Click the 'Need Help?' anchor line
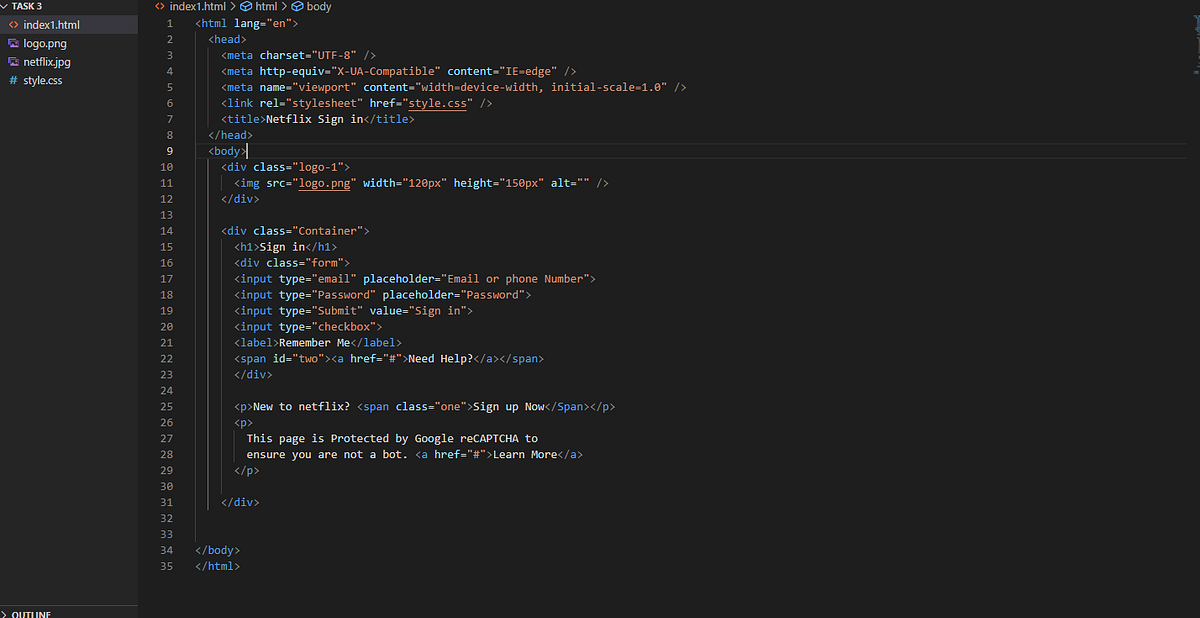This screenshot has height=618, width=1200. pyautogui.click(x=389, y=359)
